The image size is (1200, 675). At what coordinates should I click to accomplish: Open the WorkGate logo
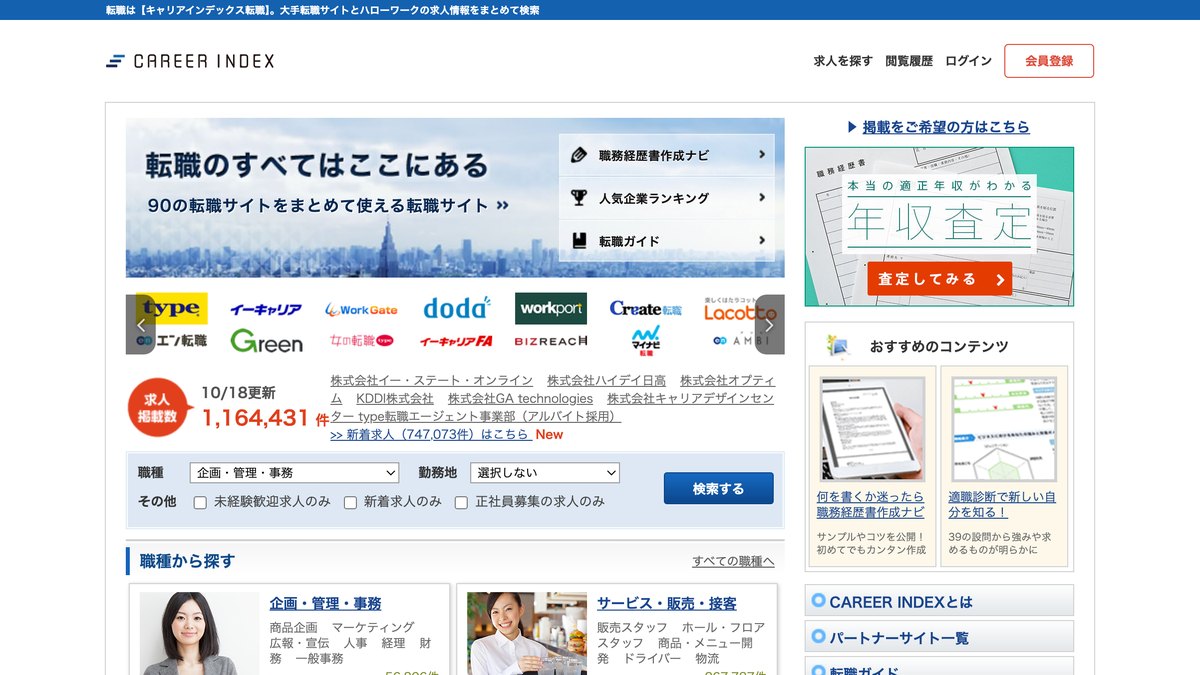point(361,310)
